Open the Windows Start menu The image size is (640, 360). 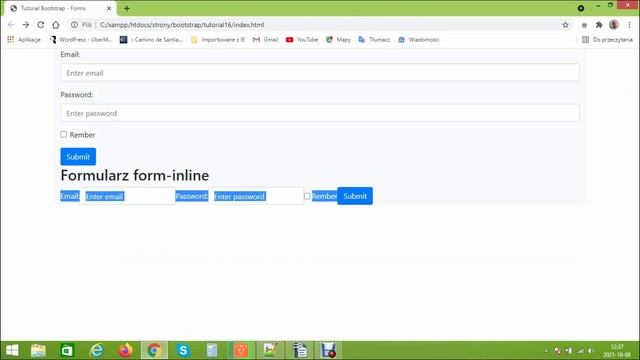pos(12,350)
